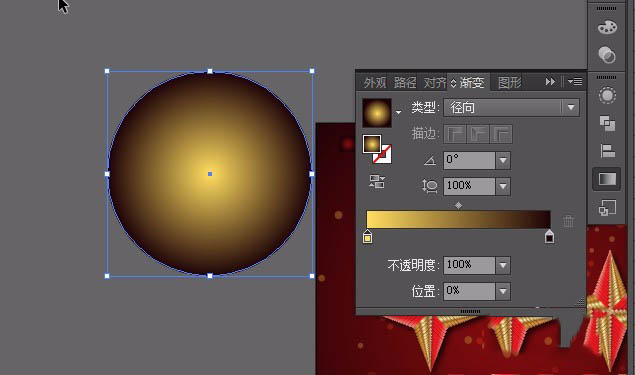This screenshot has width=635, height=375.
Task: Click the bottom-left corner handle
Action: point(107,276)
